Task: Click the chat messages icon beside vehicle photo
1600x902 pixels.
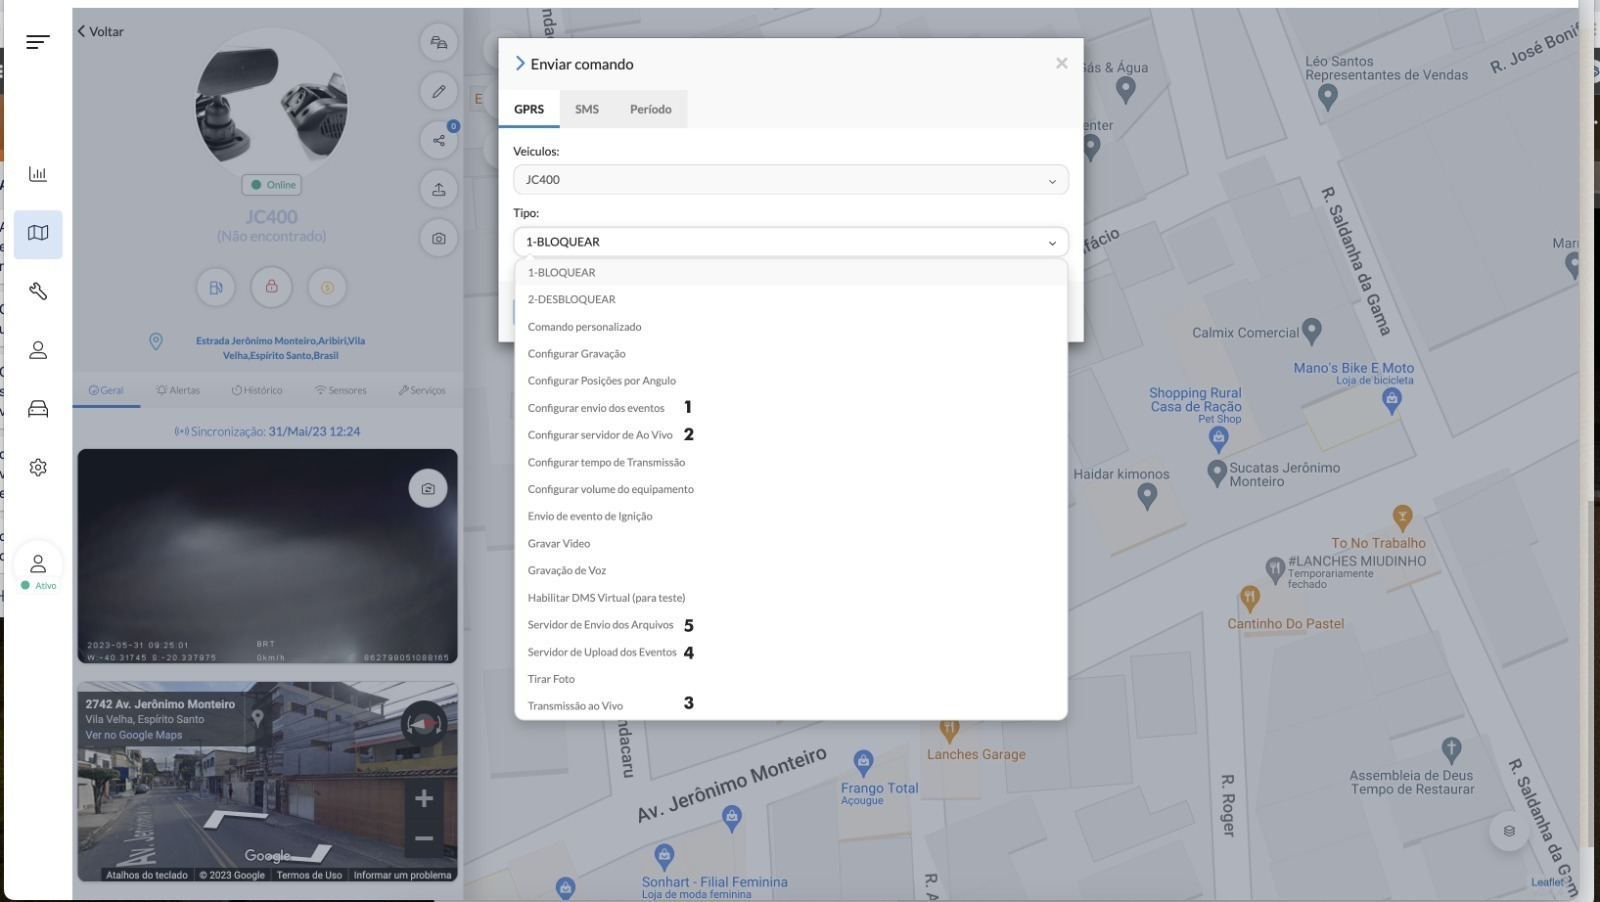Action: (x=439, y=42)
